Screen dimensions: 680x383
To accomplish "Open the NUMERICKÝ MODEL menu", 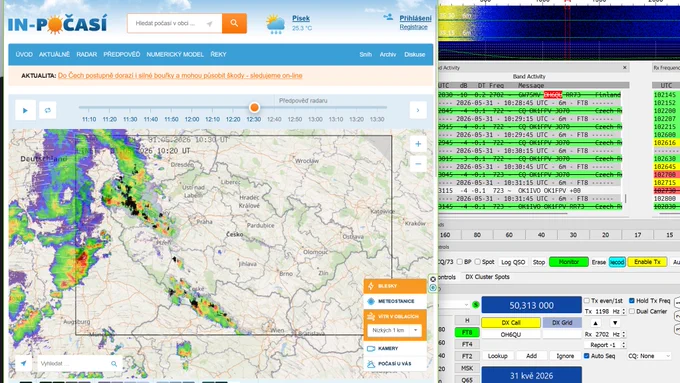I will coord(175,55).
